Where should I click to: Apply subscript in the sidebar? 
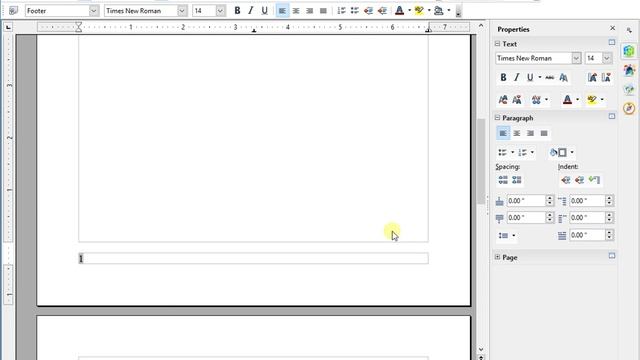pos(517,100)
